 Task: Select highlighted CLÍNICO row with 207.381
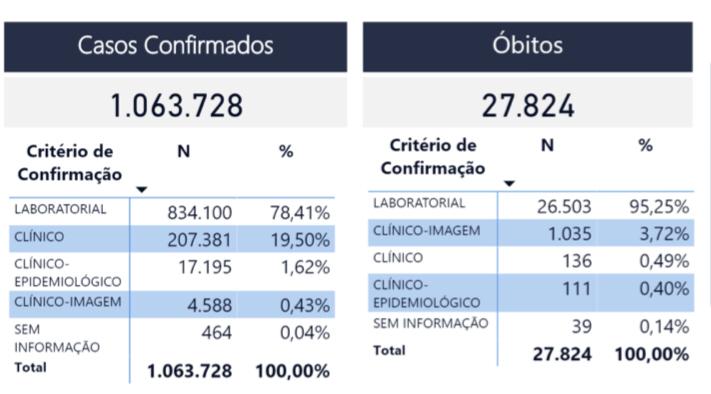(x=172, y=239)
